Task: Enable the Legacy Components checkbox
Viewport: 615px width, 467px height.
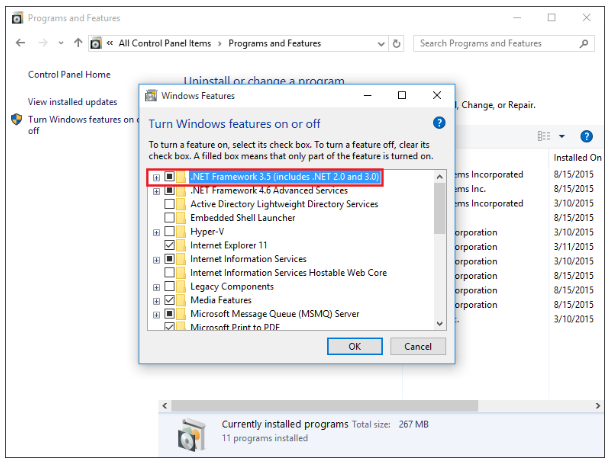Action: pos(169,286)
